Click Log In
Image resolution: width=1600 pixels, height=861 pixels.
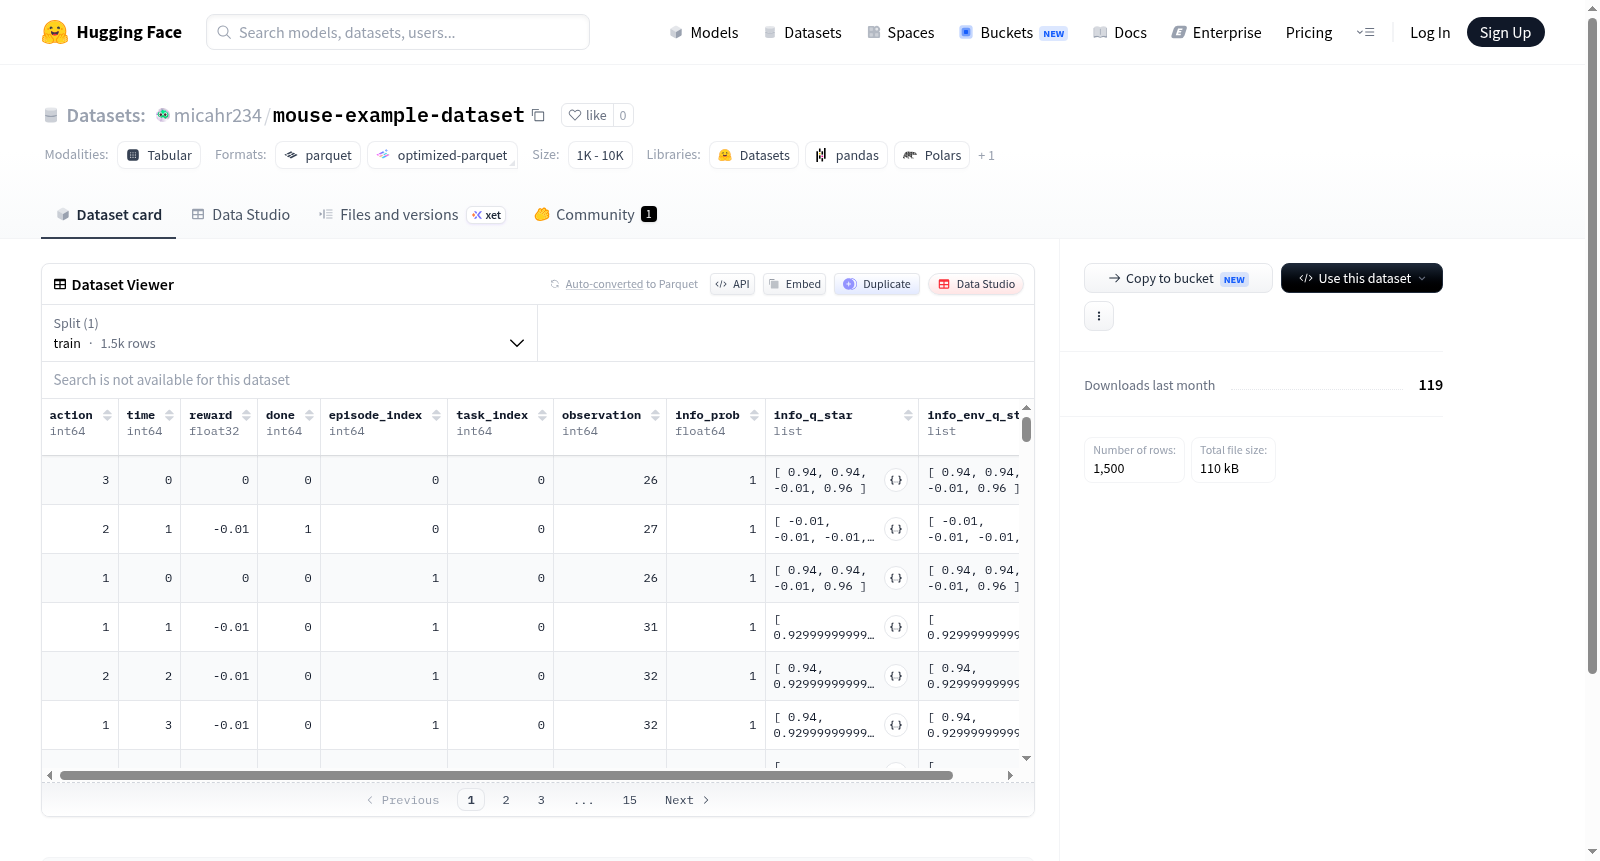[1430, 32]
